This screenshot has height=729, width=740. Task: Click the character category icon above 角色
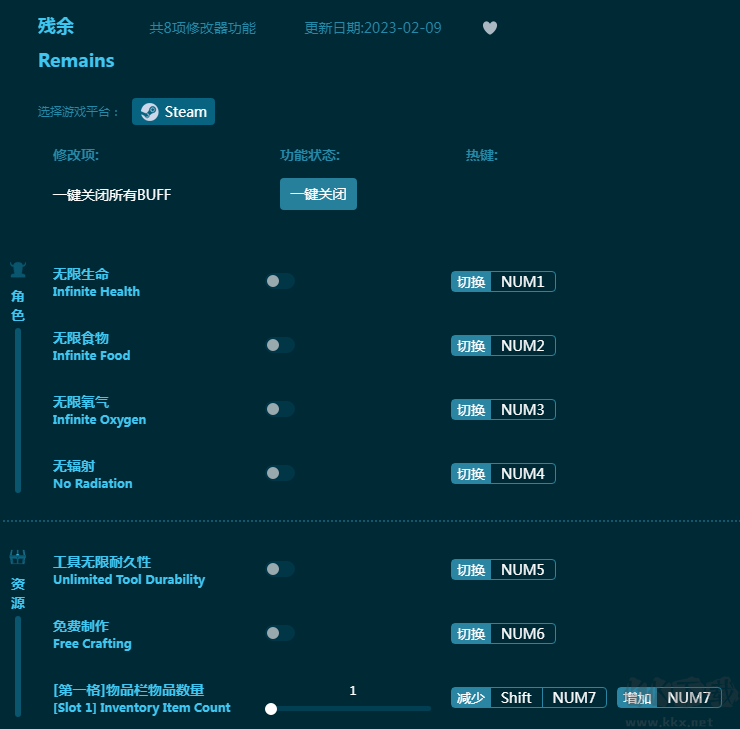coord(18,269)
